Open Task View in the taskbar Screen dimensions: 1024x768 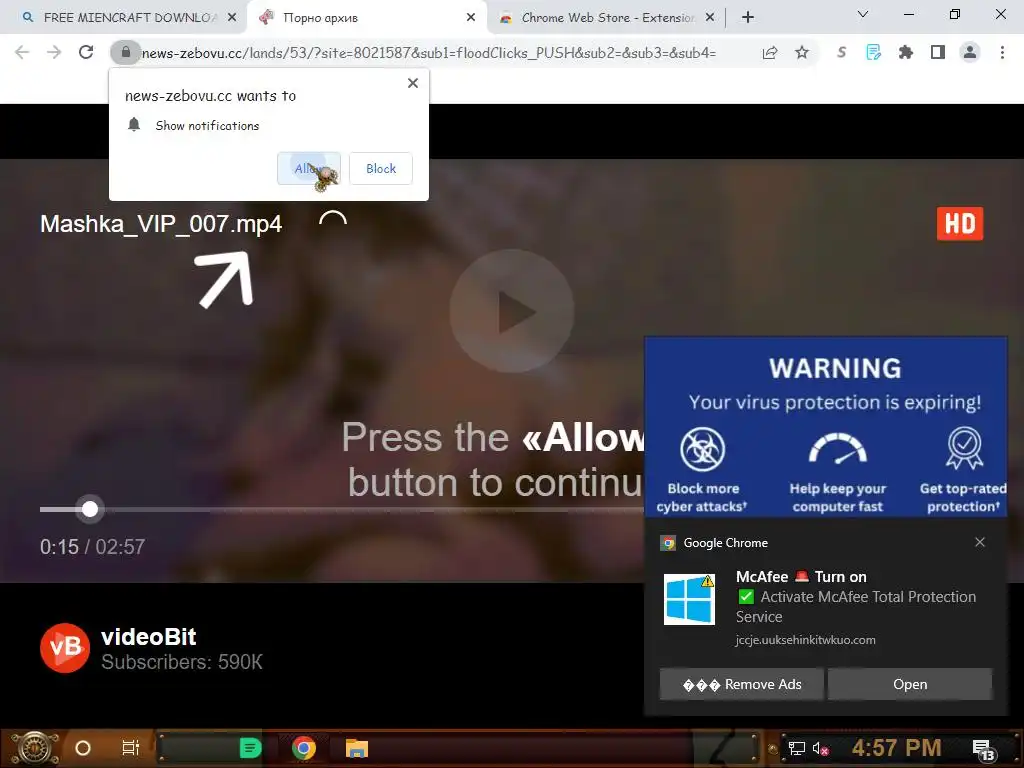click(x=131, y=748)
